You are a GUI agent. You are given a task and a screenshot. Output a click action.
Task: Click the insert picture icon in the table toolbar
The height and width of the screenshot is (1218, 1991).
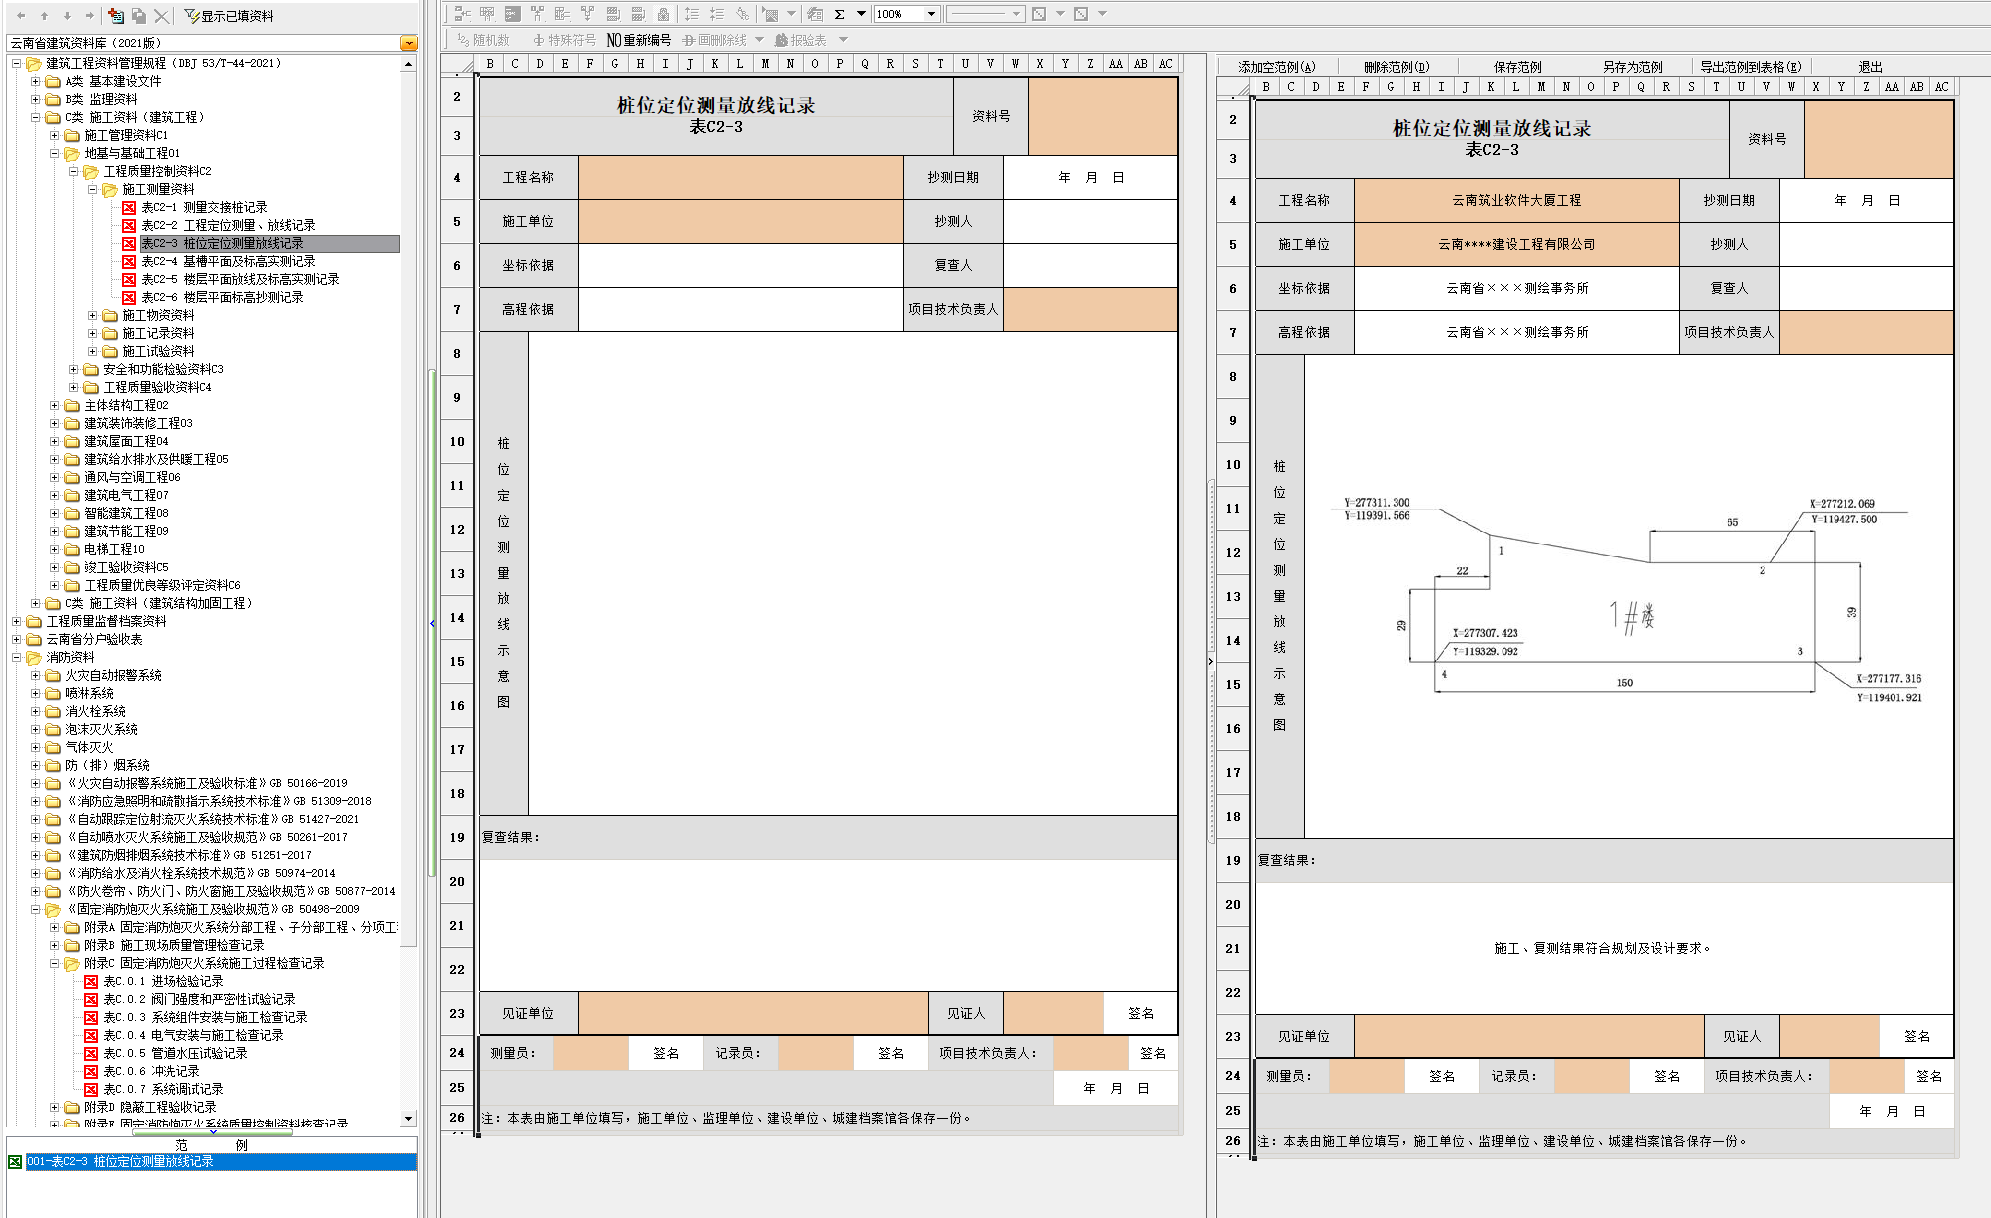coord(769,14)
